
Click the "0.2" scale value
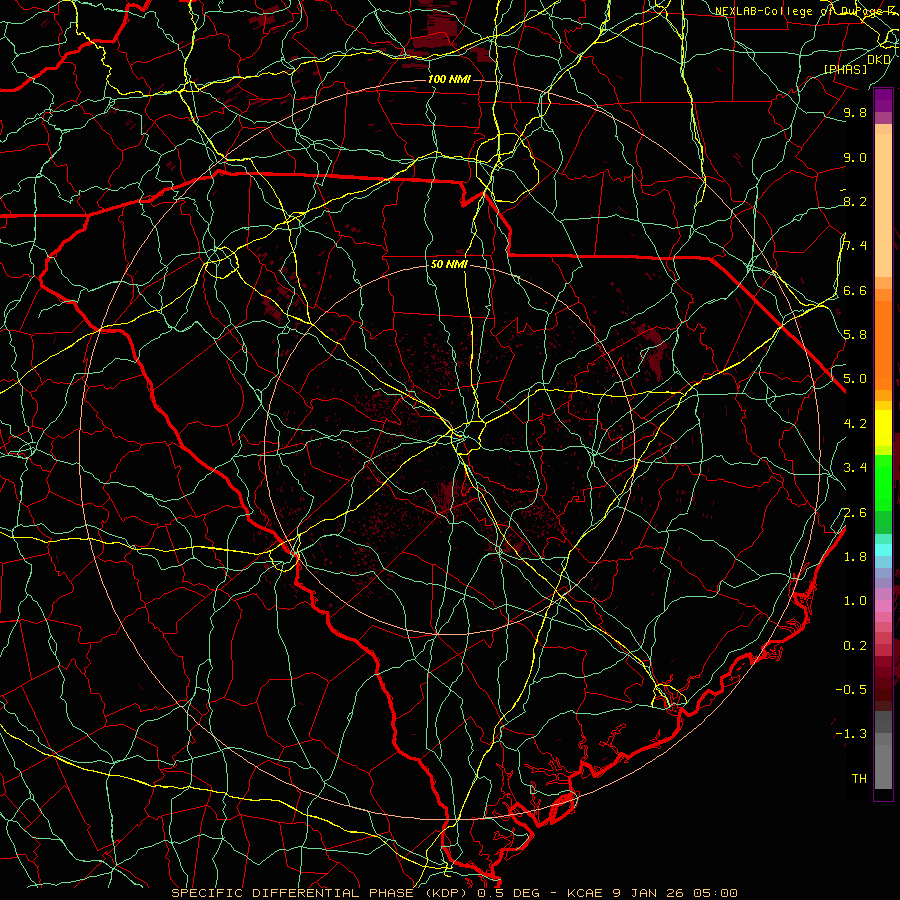[x=855, y=646]
